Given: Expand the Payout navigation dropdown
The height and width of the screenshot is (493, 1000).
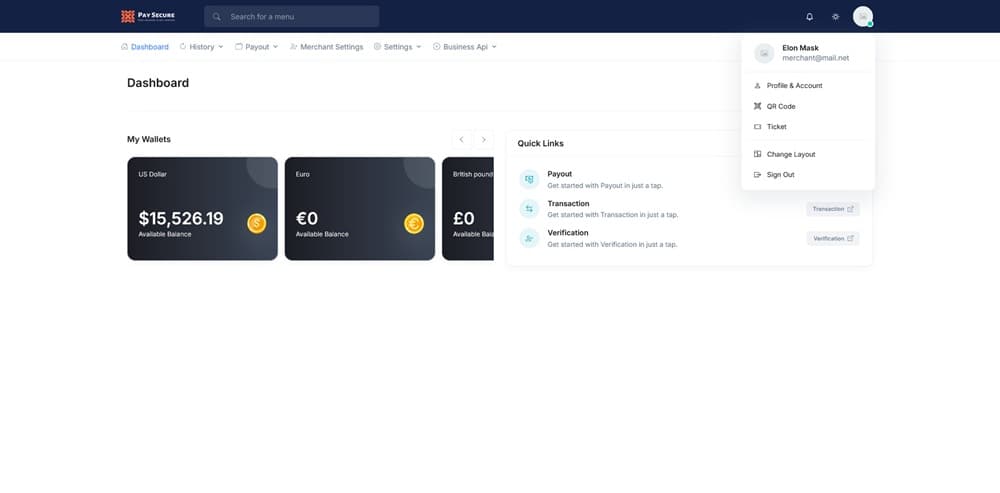Looking at the screenshot, I should pos(257,47).
